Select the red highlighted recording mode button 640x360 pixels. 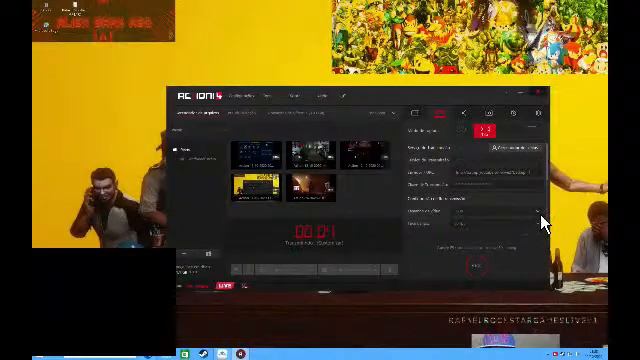[484, 131]
